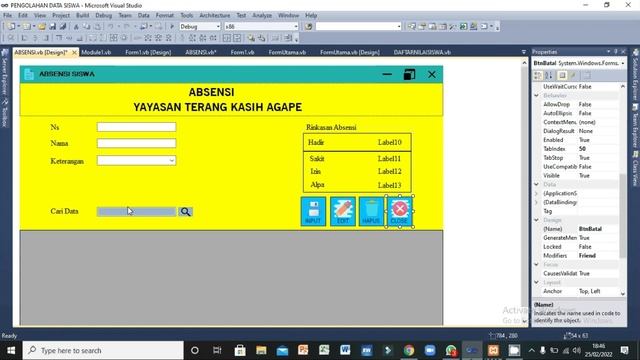
Task: Click the Add New Item icon in the toolbar
Action: 27,27
